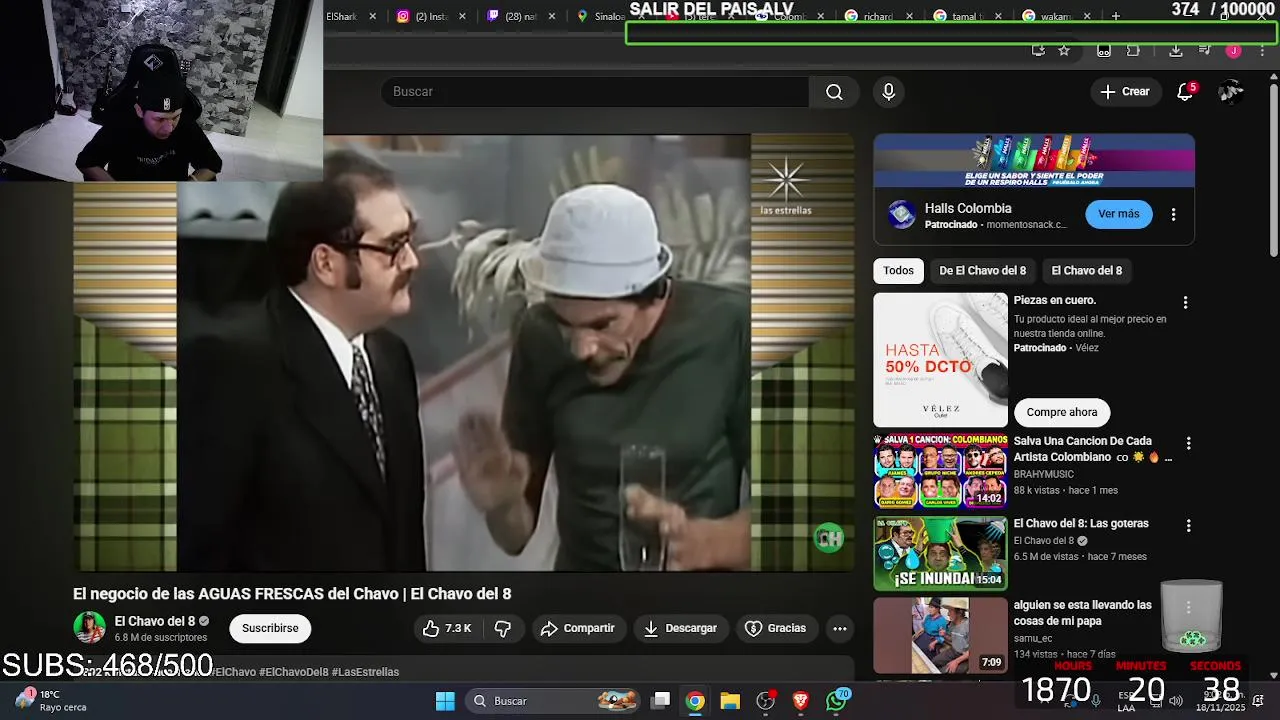Open Google Chrome from taskbar
Viewport: 1280px width, 720px height.
695,701
